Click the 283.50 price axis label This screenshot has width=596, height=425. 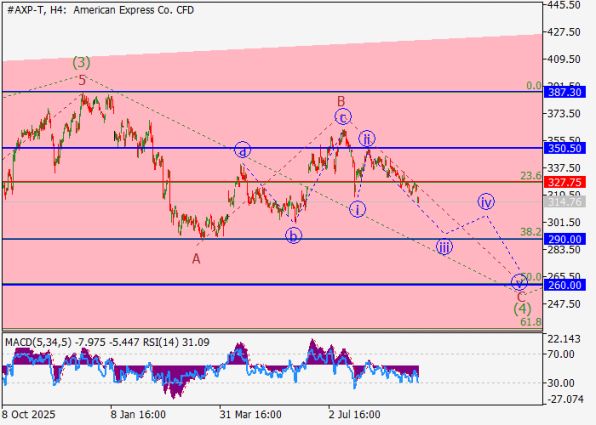(x=565, y=250)
